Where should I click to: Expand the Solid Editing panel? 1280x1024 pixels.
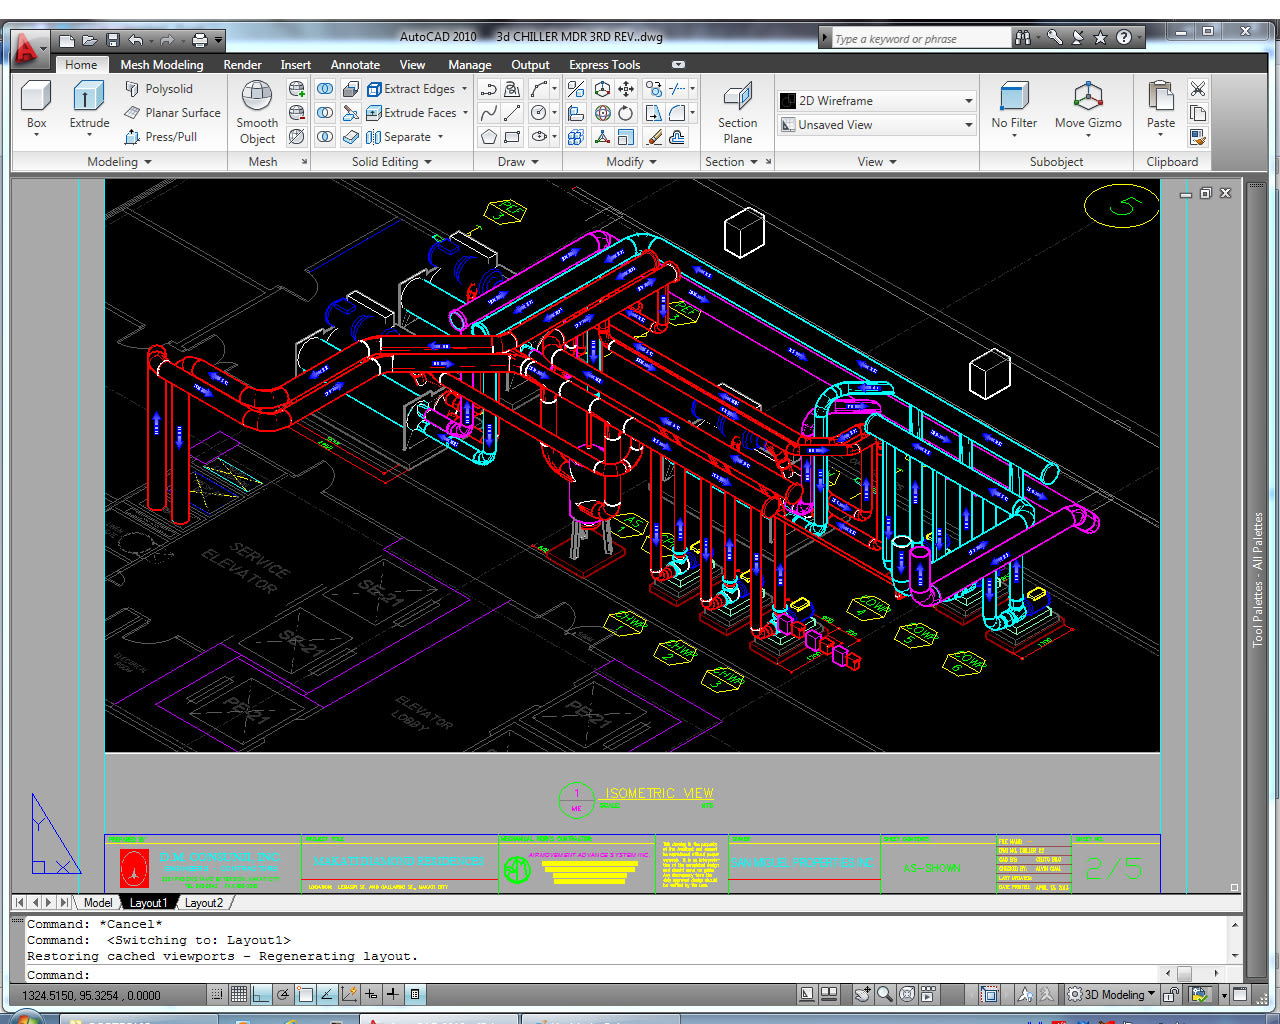pos(392,162)
